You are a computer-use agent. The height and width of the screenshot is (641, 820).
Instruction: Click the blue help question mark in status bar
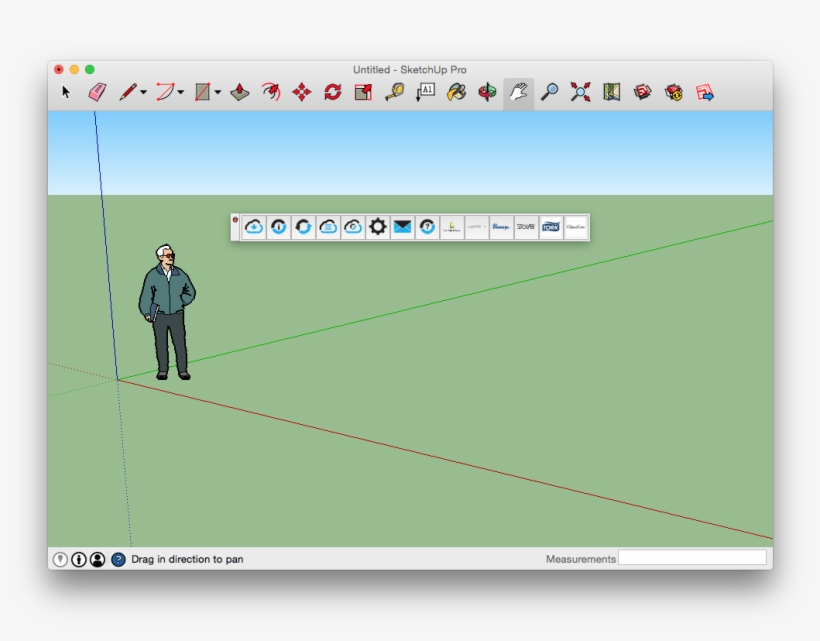(x=117, y=559)
